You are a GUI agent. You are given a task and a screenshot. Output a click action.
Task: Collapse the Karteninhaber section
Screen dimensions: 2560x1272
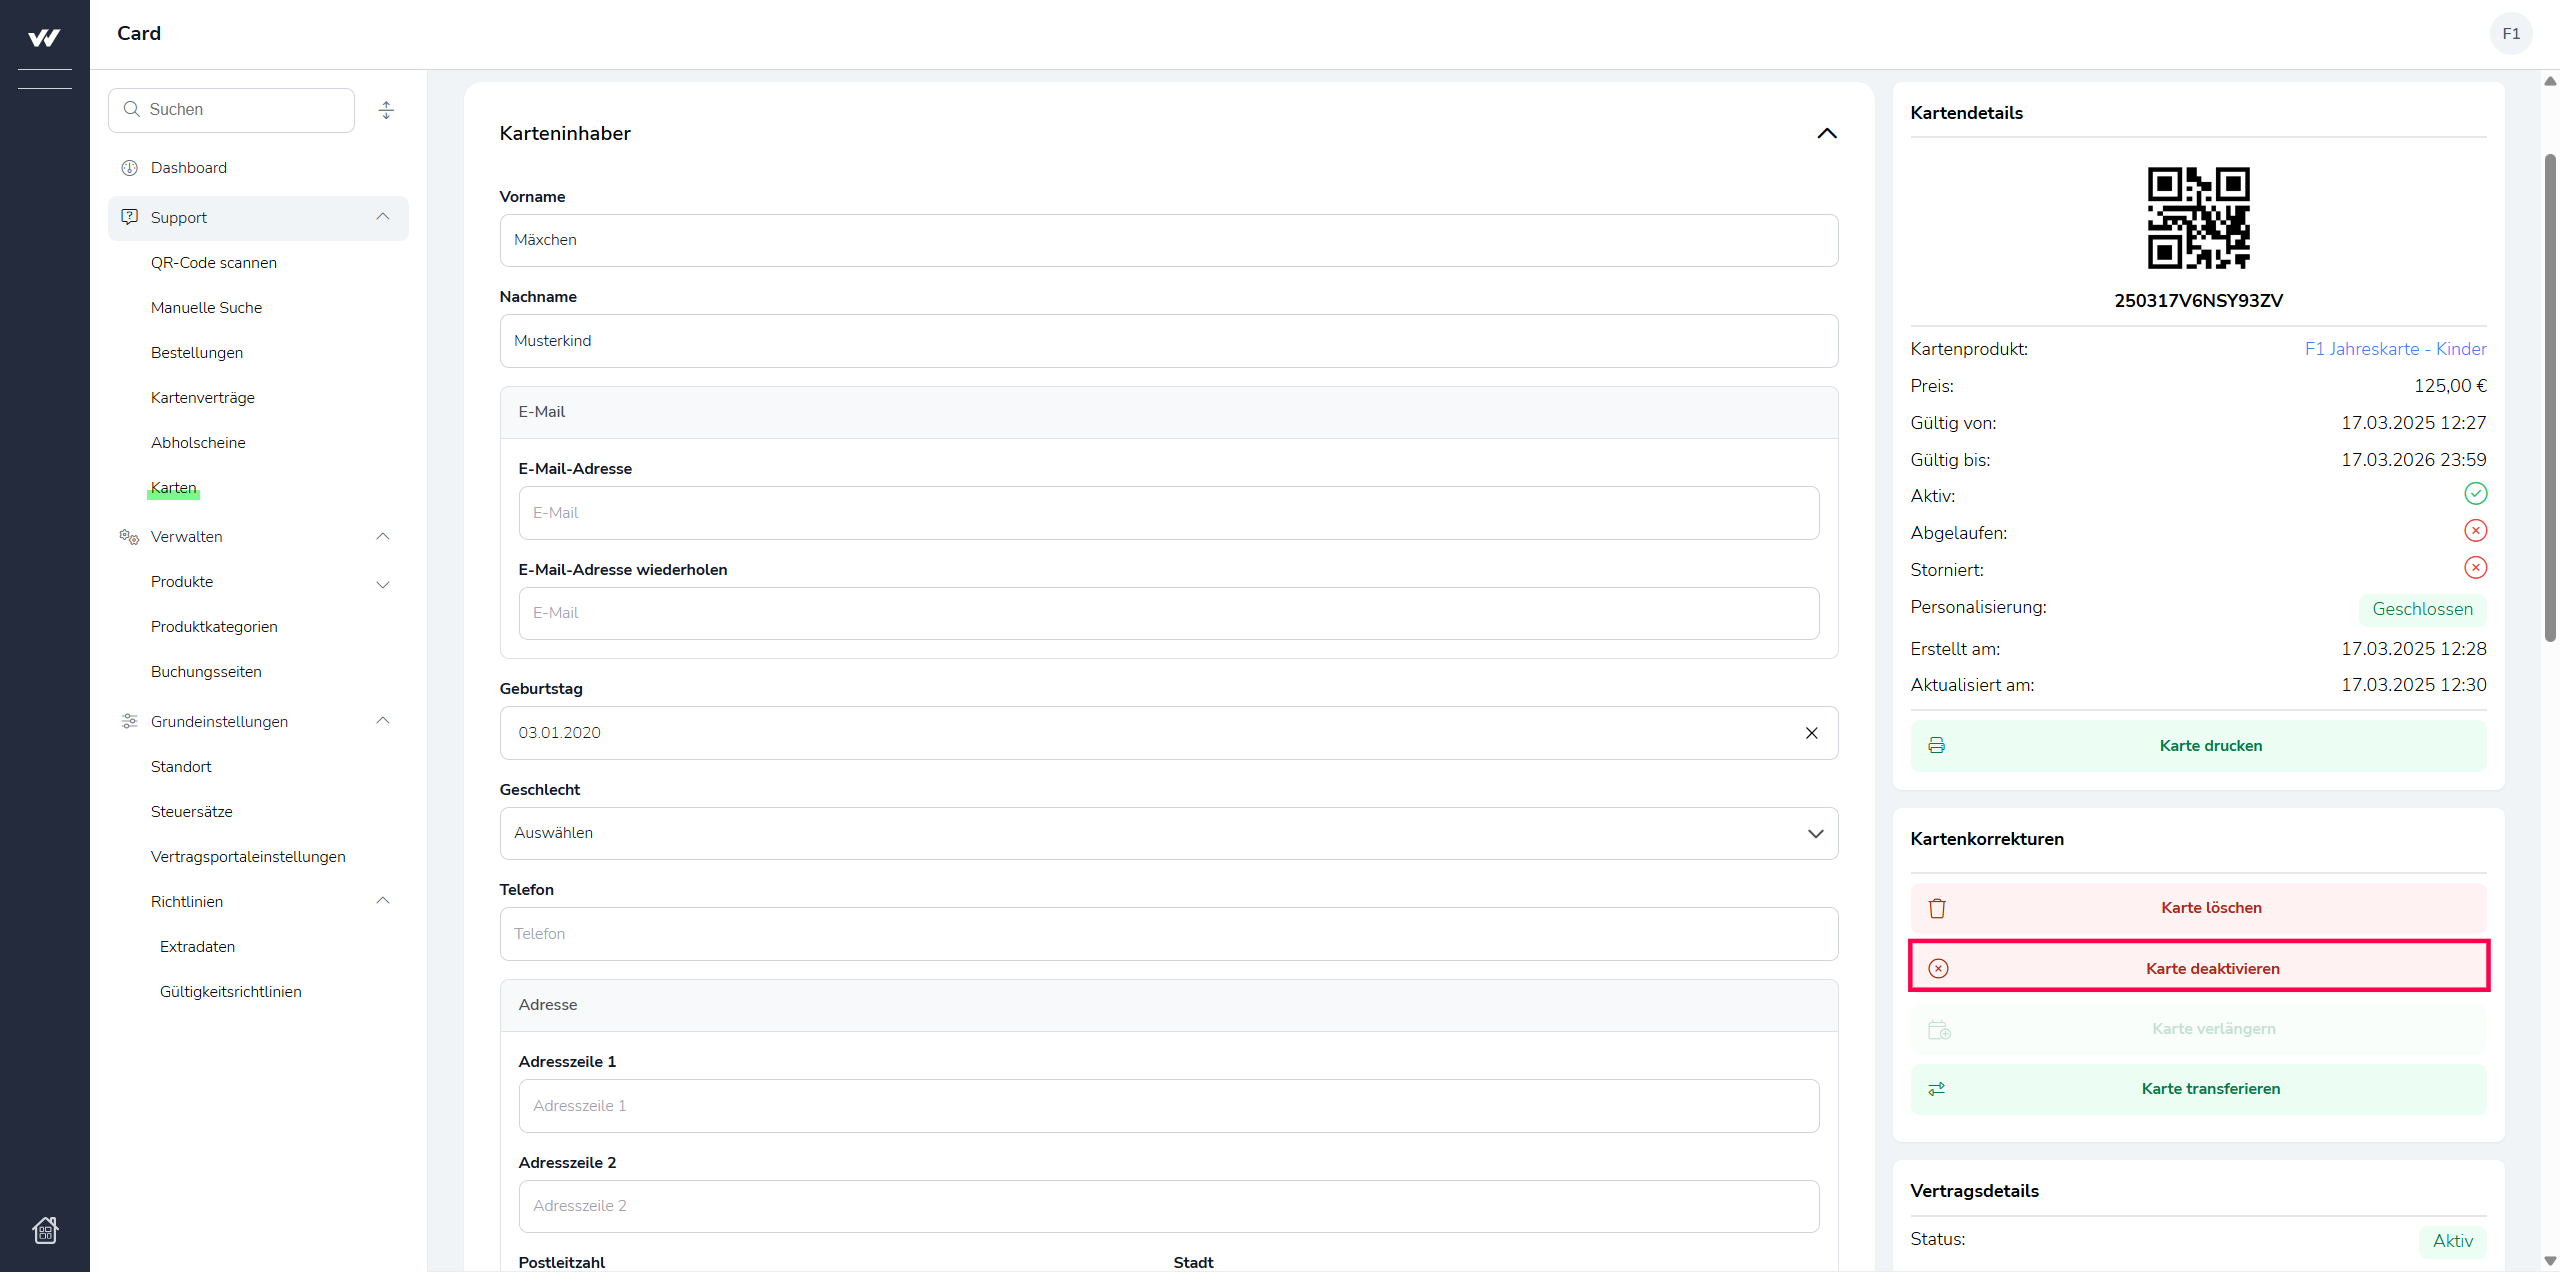click(x=1826, y=134)
